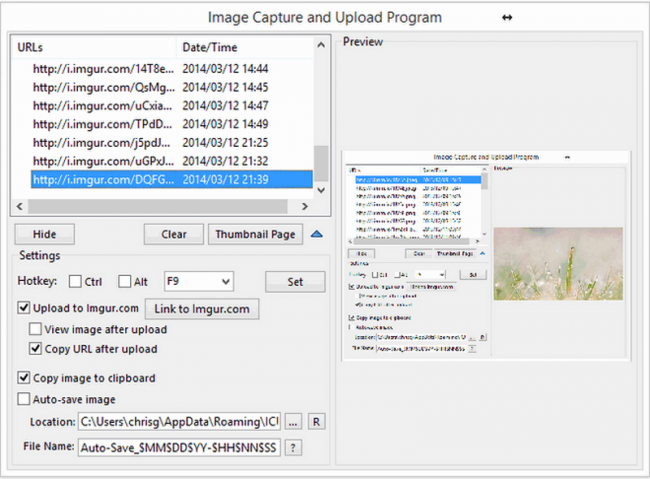Click the 2014/03/12 21:32 timestamp
Image resolution: width=650 pixels, height=479 pixels.
pos(225,161)
